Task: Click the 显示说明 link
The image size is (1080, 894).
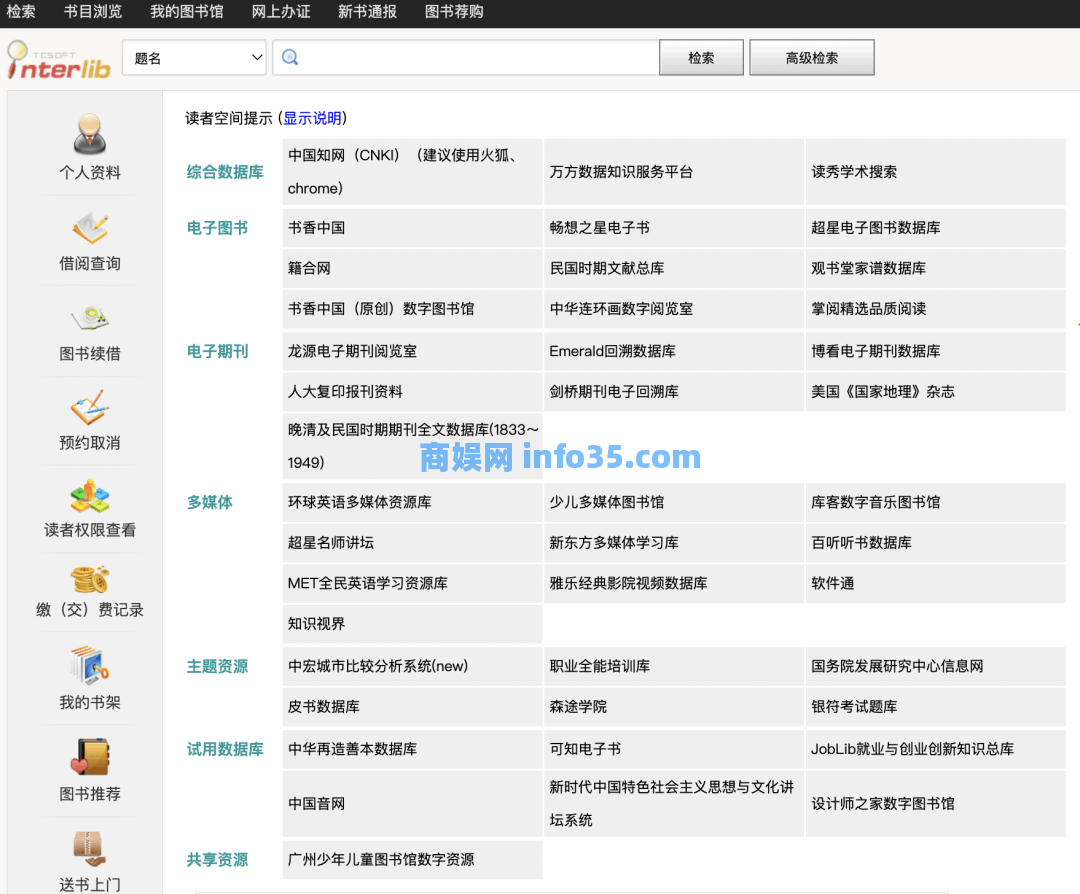Action: [312, 118]
